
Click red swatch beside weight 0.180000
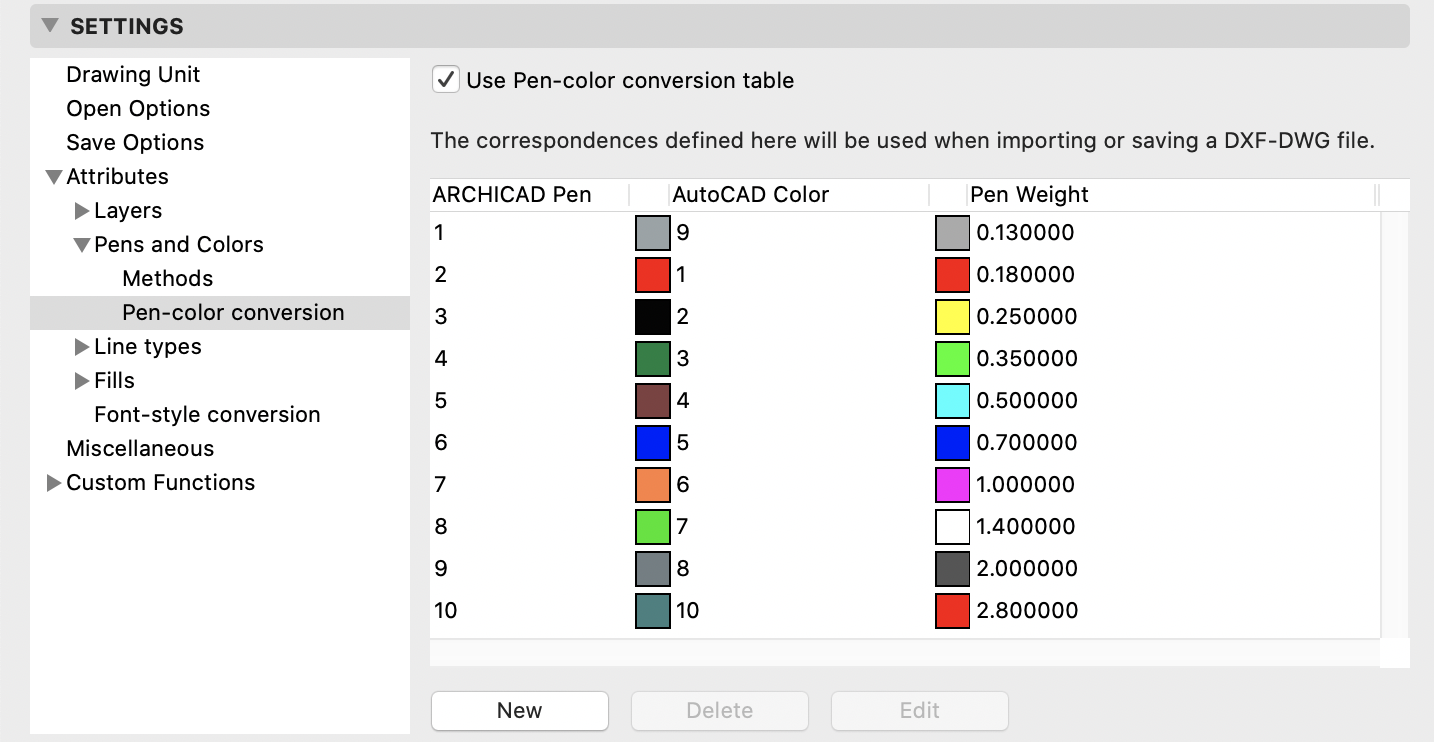953,275
